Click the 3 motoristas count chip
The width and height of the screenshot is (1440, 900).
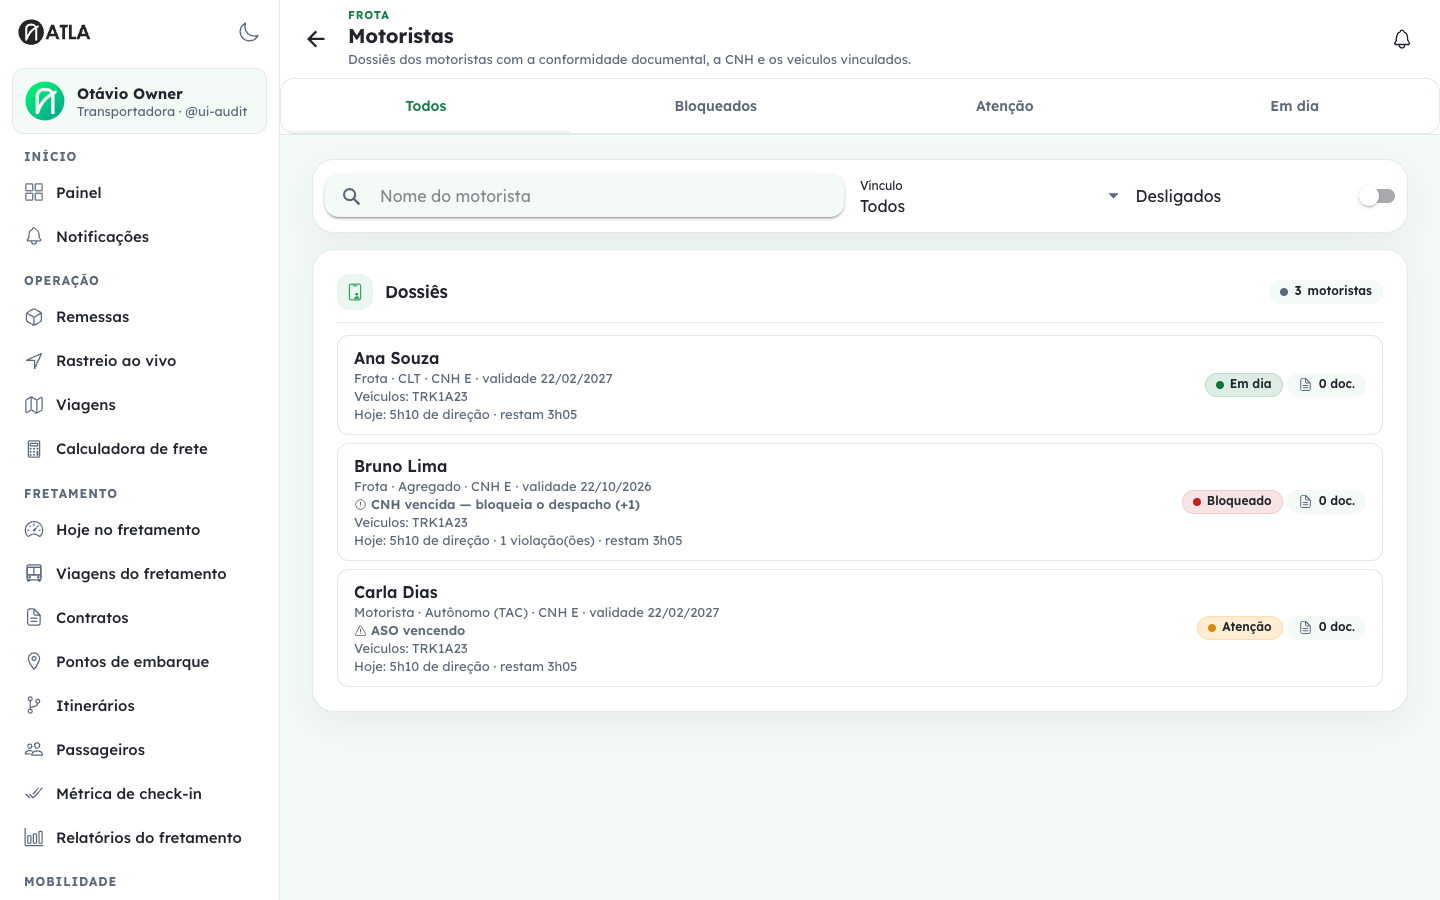coord(1326,291)
